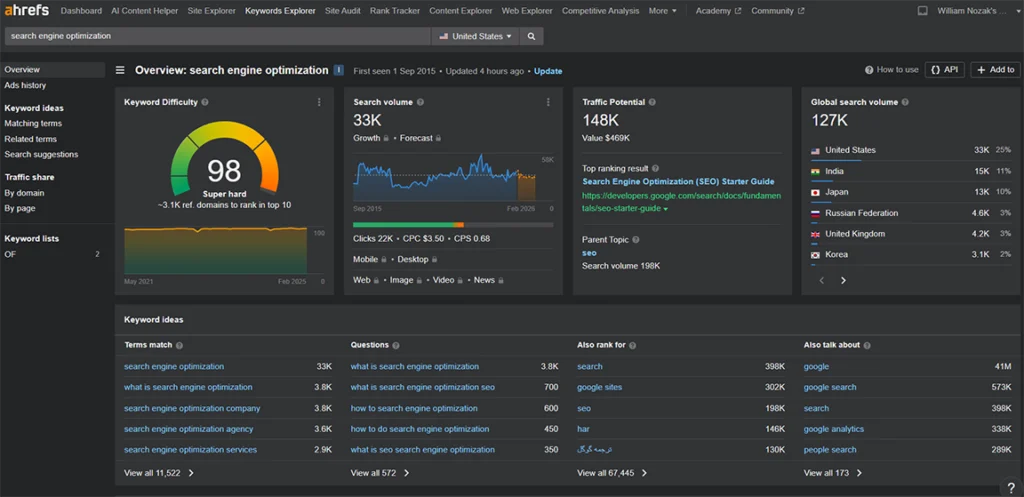Open Search volume help icon
1024x497 pixels.
pyautogui.click(x=420, y=102)
